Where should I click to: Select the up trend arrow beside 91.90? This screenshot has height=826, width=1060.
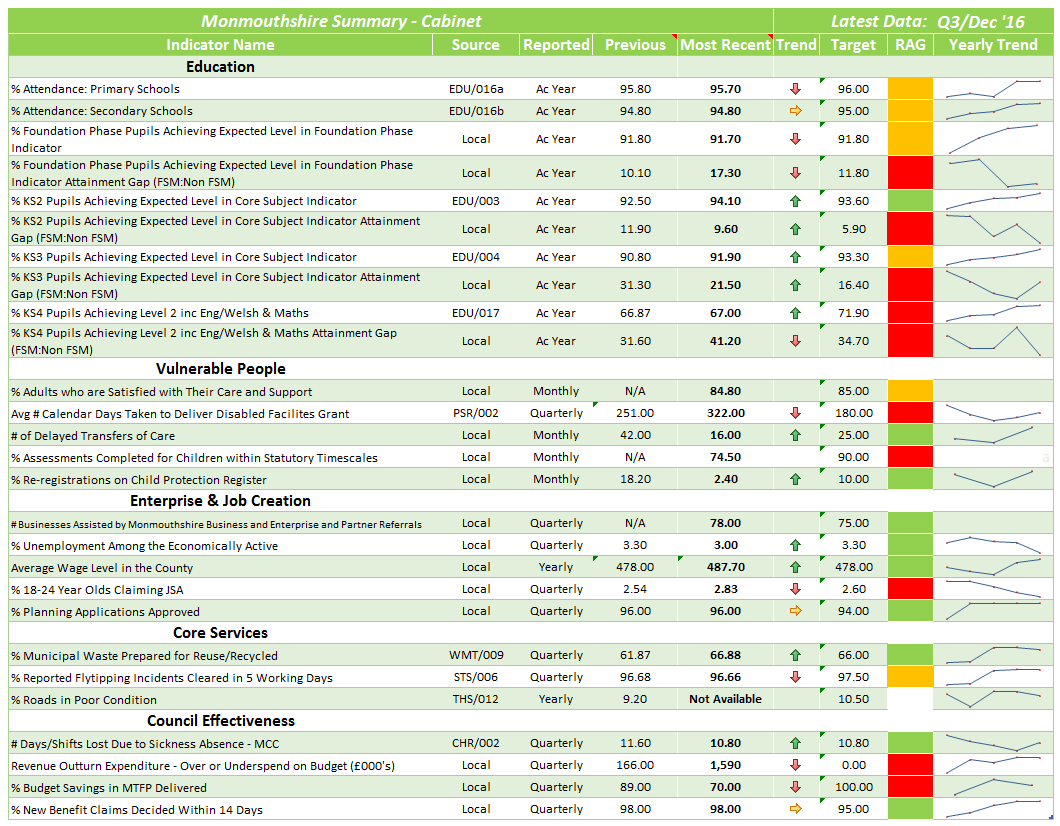[796, 257]
